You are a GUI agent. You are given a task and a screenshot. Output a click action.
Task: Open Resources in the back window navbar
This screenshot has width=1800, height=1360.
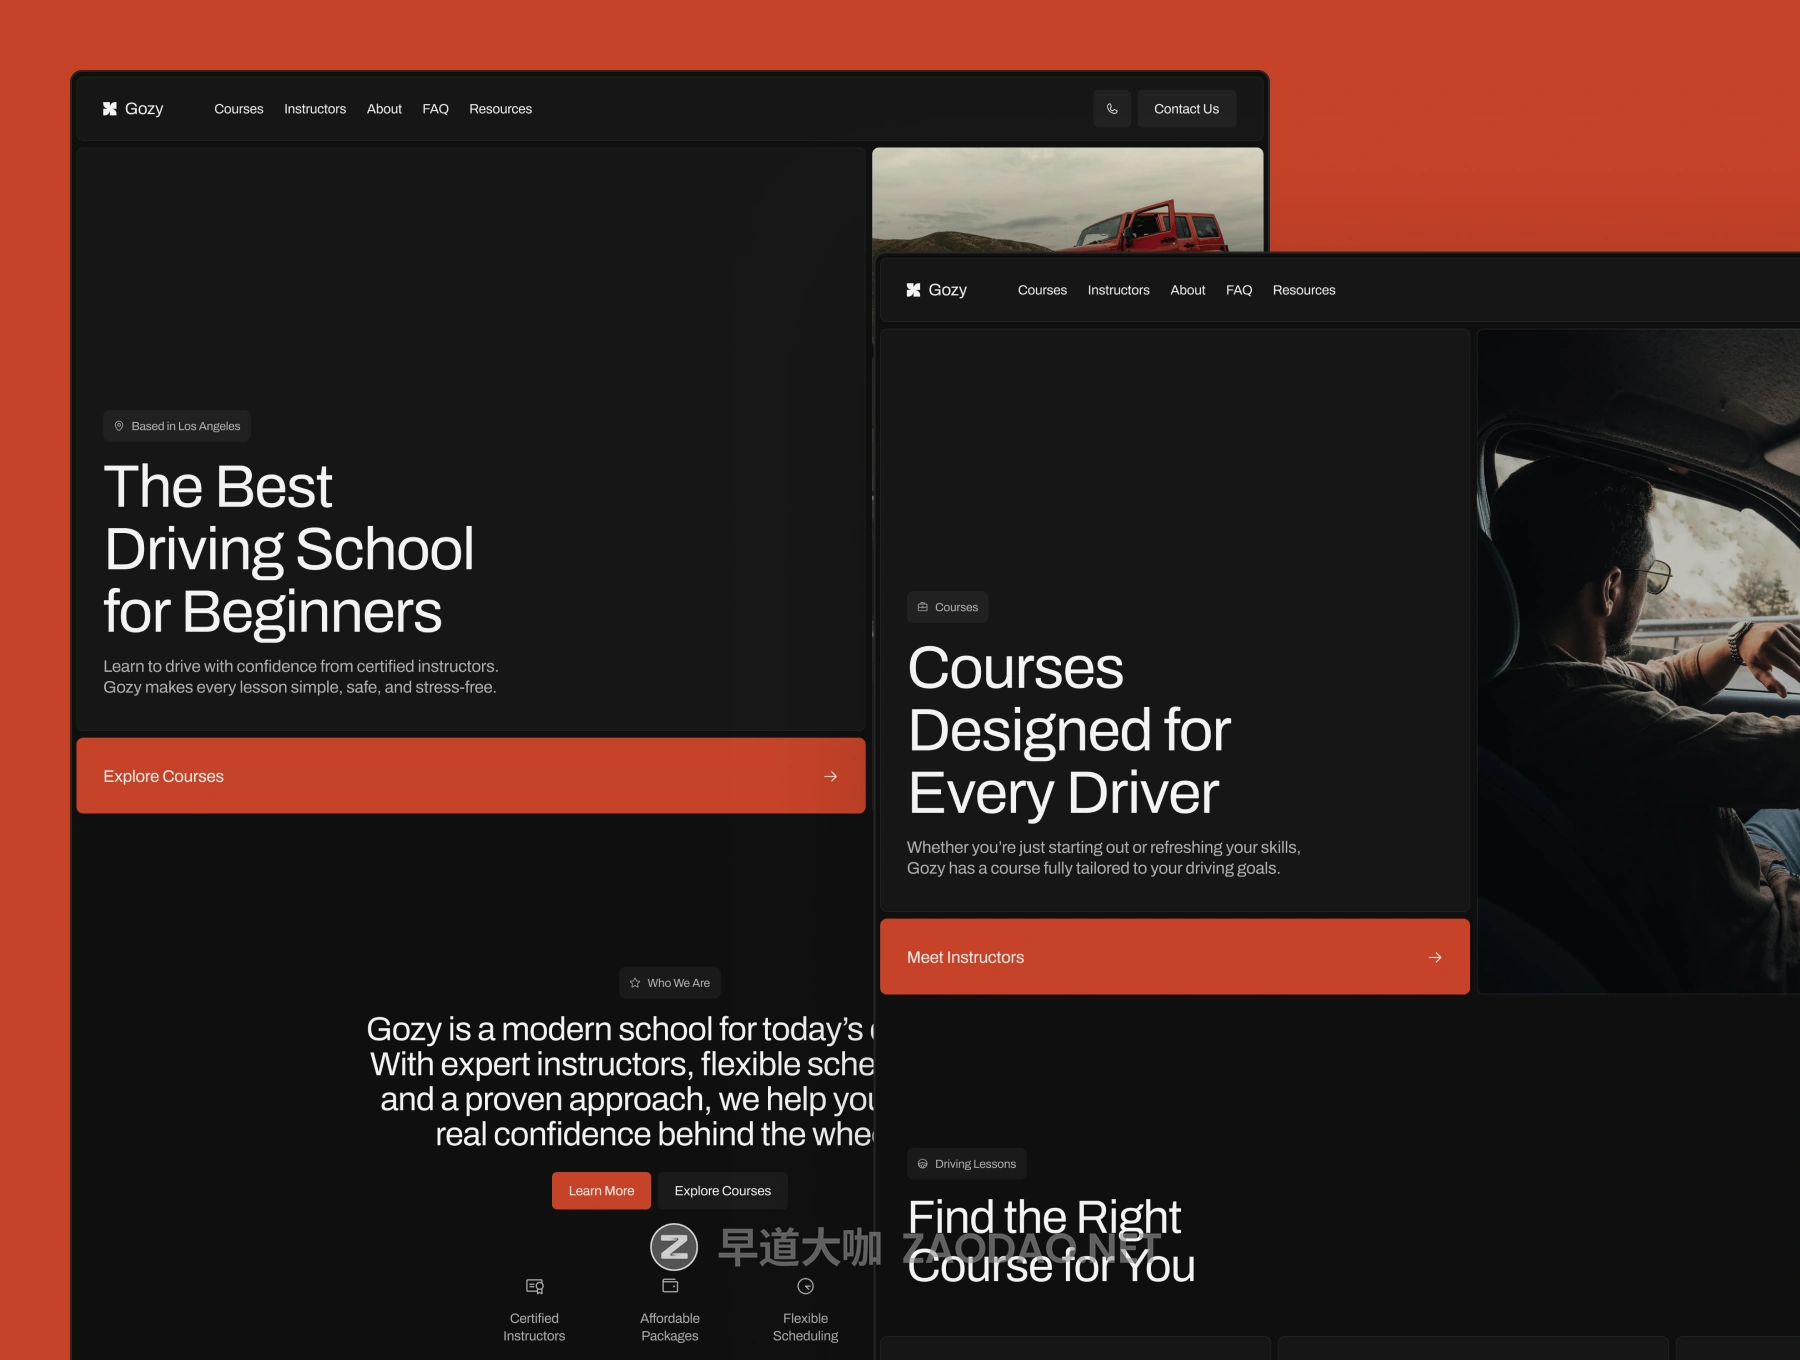click(500, 109)
